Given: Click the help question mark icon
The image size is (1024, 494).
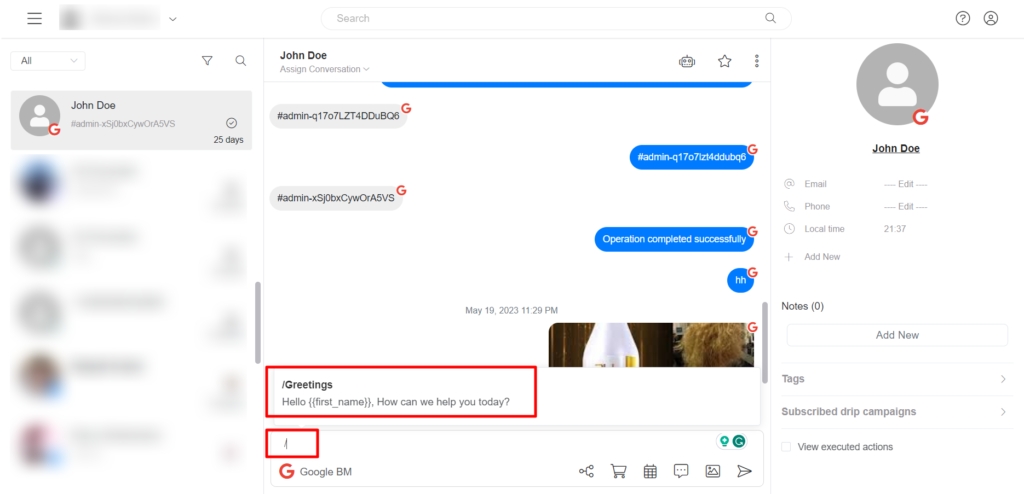Looking at the screenshot, I should 962,18.
